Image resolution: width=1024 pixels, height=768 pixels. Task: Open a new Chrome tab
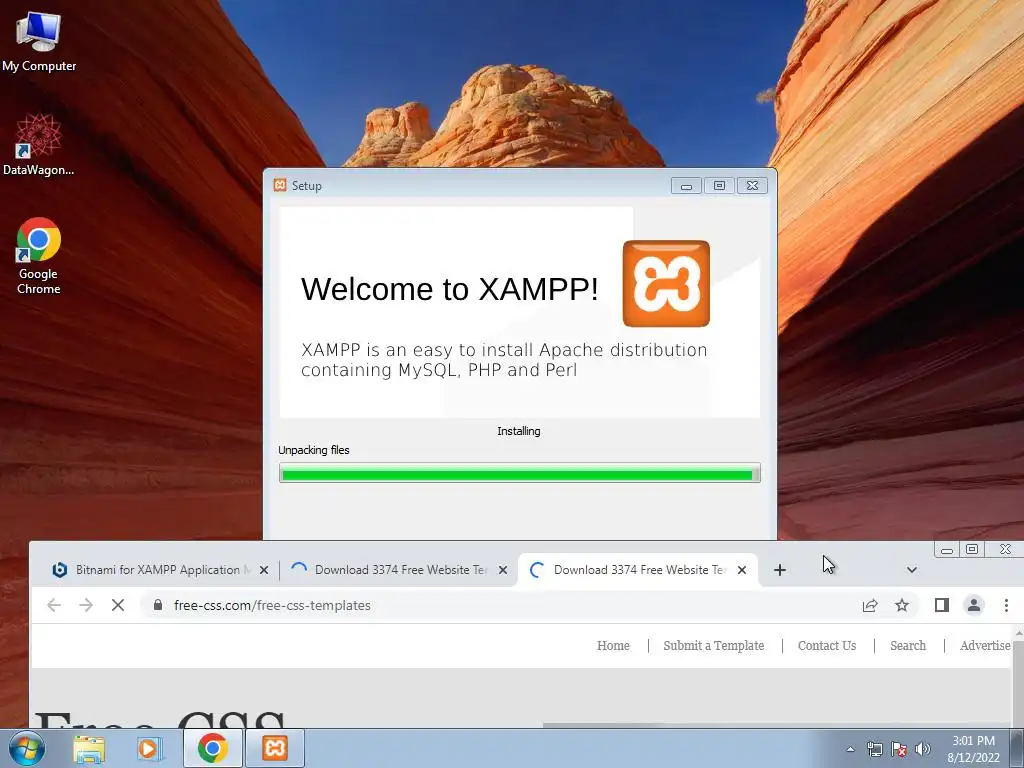pos(780,570)
